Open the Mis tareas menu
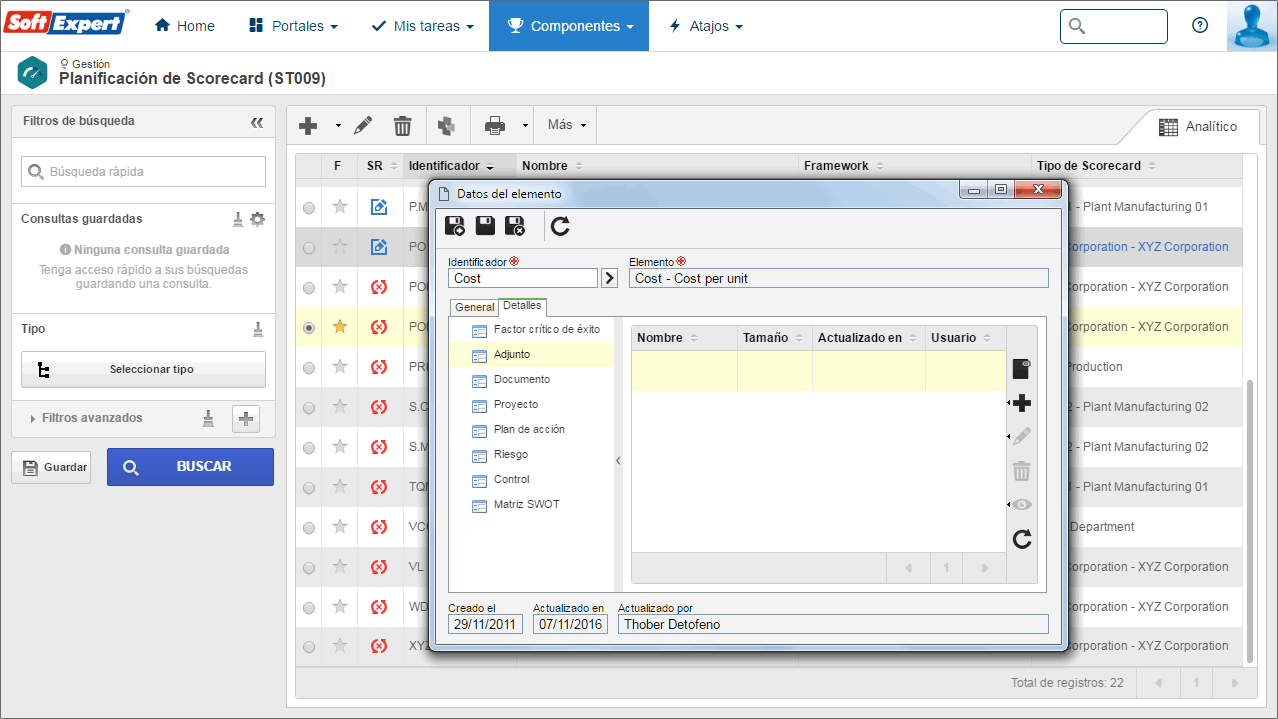The width and height of the screenshot is (1278, 719). click(422, 26)
